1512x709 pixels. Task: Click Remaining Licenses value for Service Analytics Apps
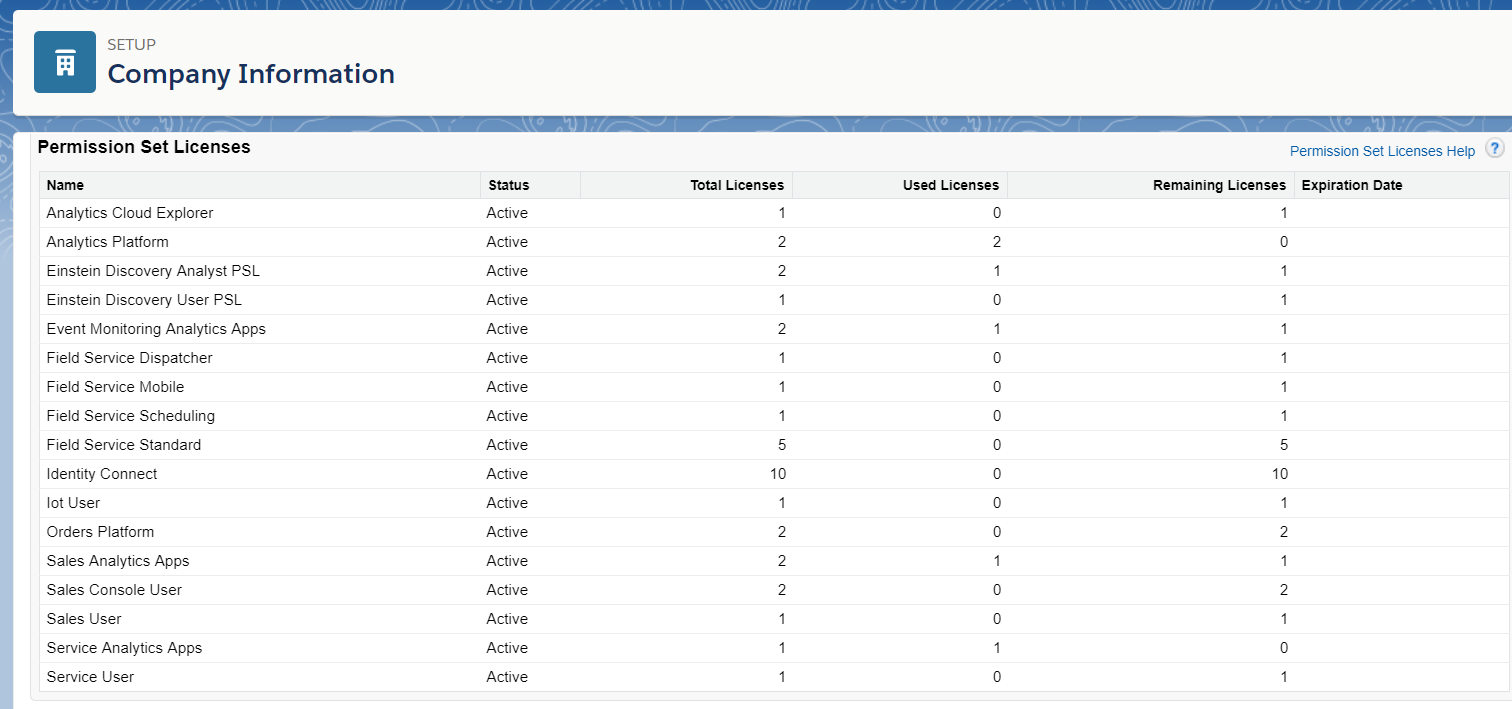coord(1283,648)
